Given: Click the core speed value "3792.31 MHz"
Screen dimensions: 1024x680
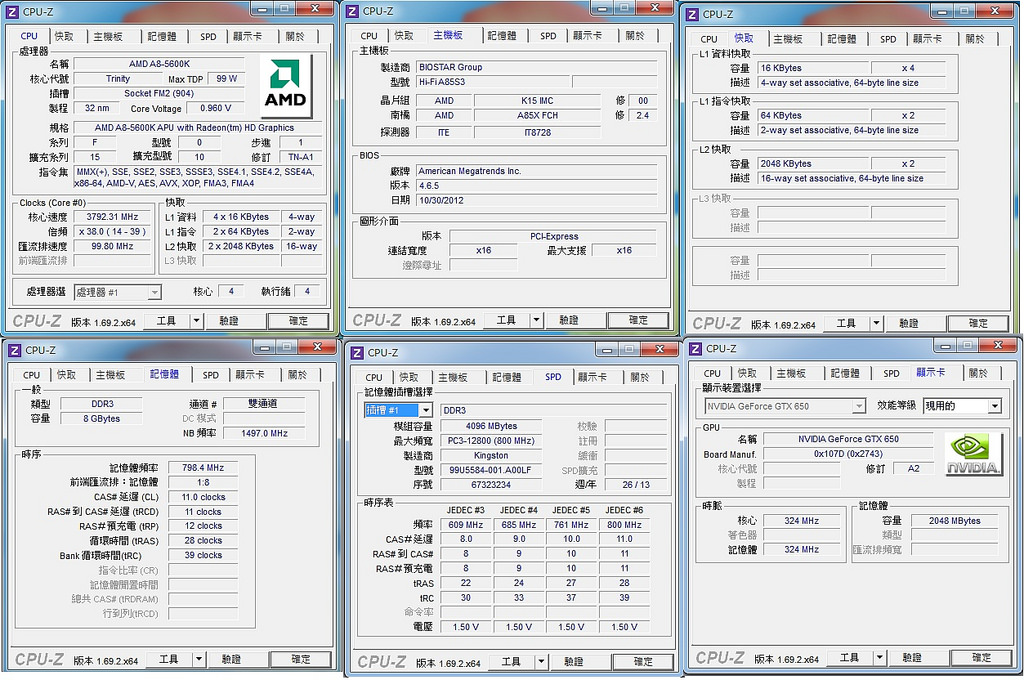Looking at the screenshot, I should coord(112,217).
